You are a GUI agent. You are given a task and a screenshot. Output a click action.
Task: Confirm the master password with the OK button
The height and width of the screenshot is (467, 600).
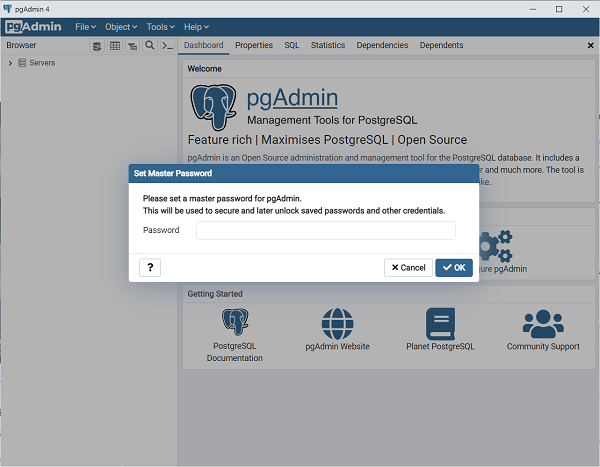[x=454, y=268]
